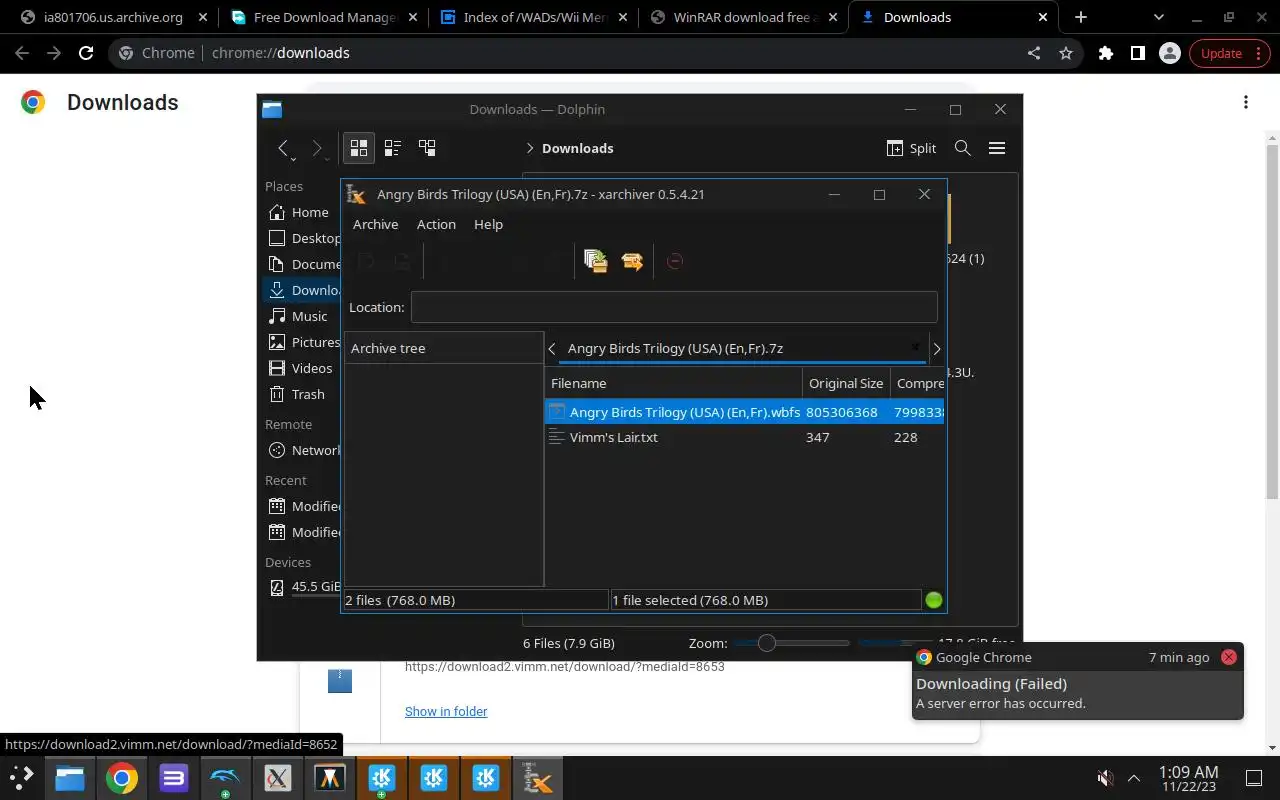Select Downloads in Dolphin Places
The image size is (1280, 800).
[x=300, y=290]
